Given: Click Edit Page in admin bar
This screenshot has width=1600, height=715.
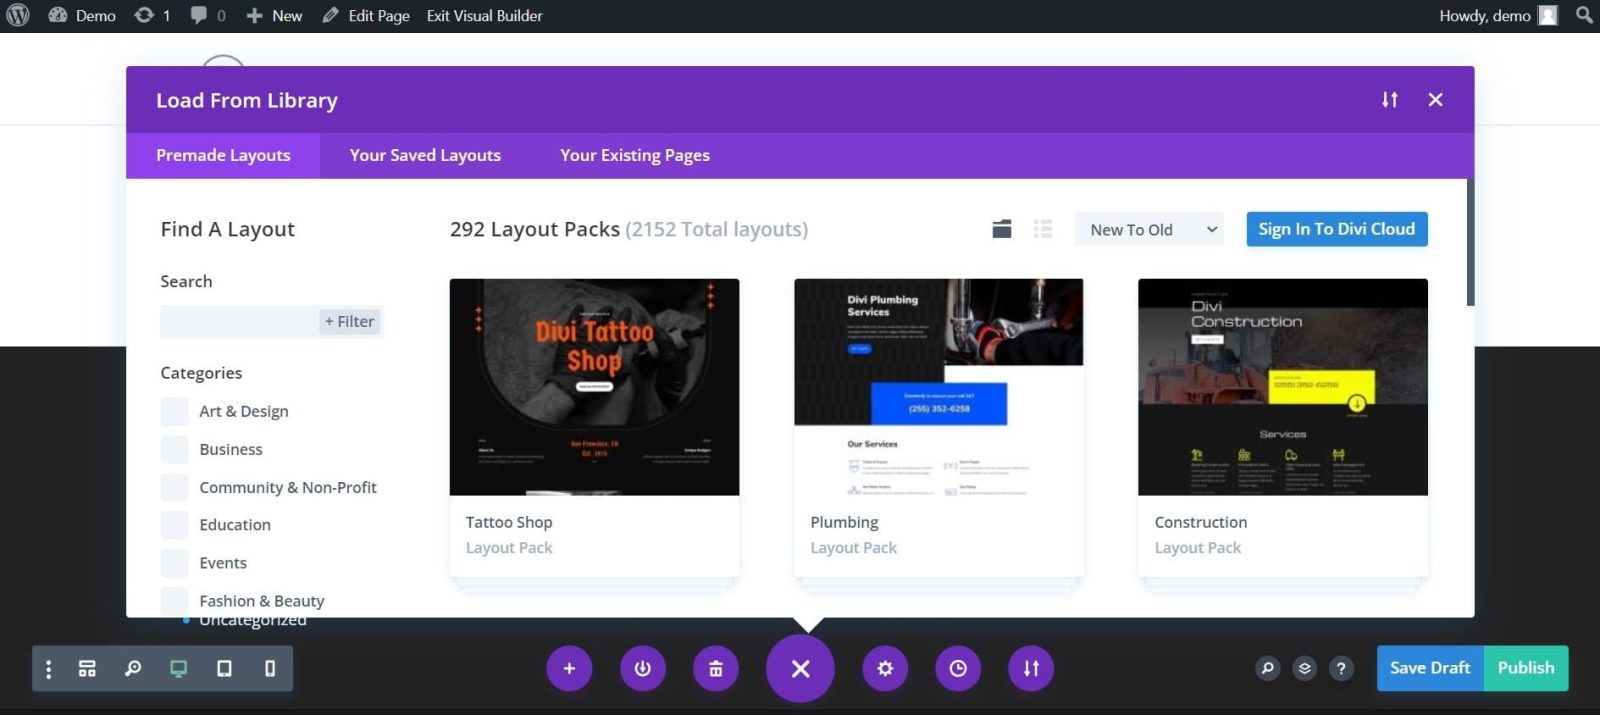Looking at the screenshot, I should point(366,15).
